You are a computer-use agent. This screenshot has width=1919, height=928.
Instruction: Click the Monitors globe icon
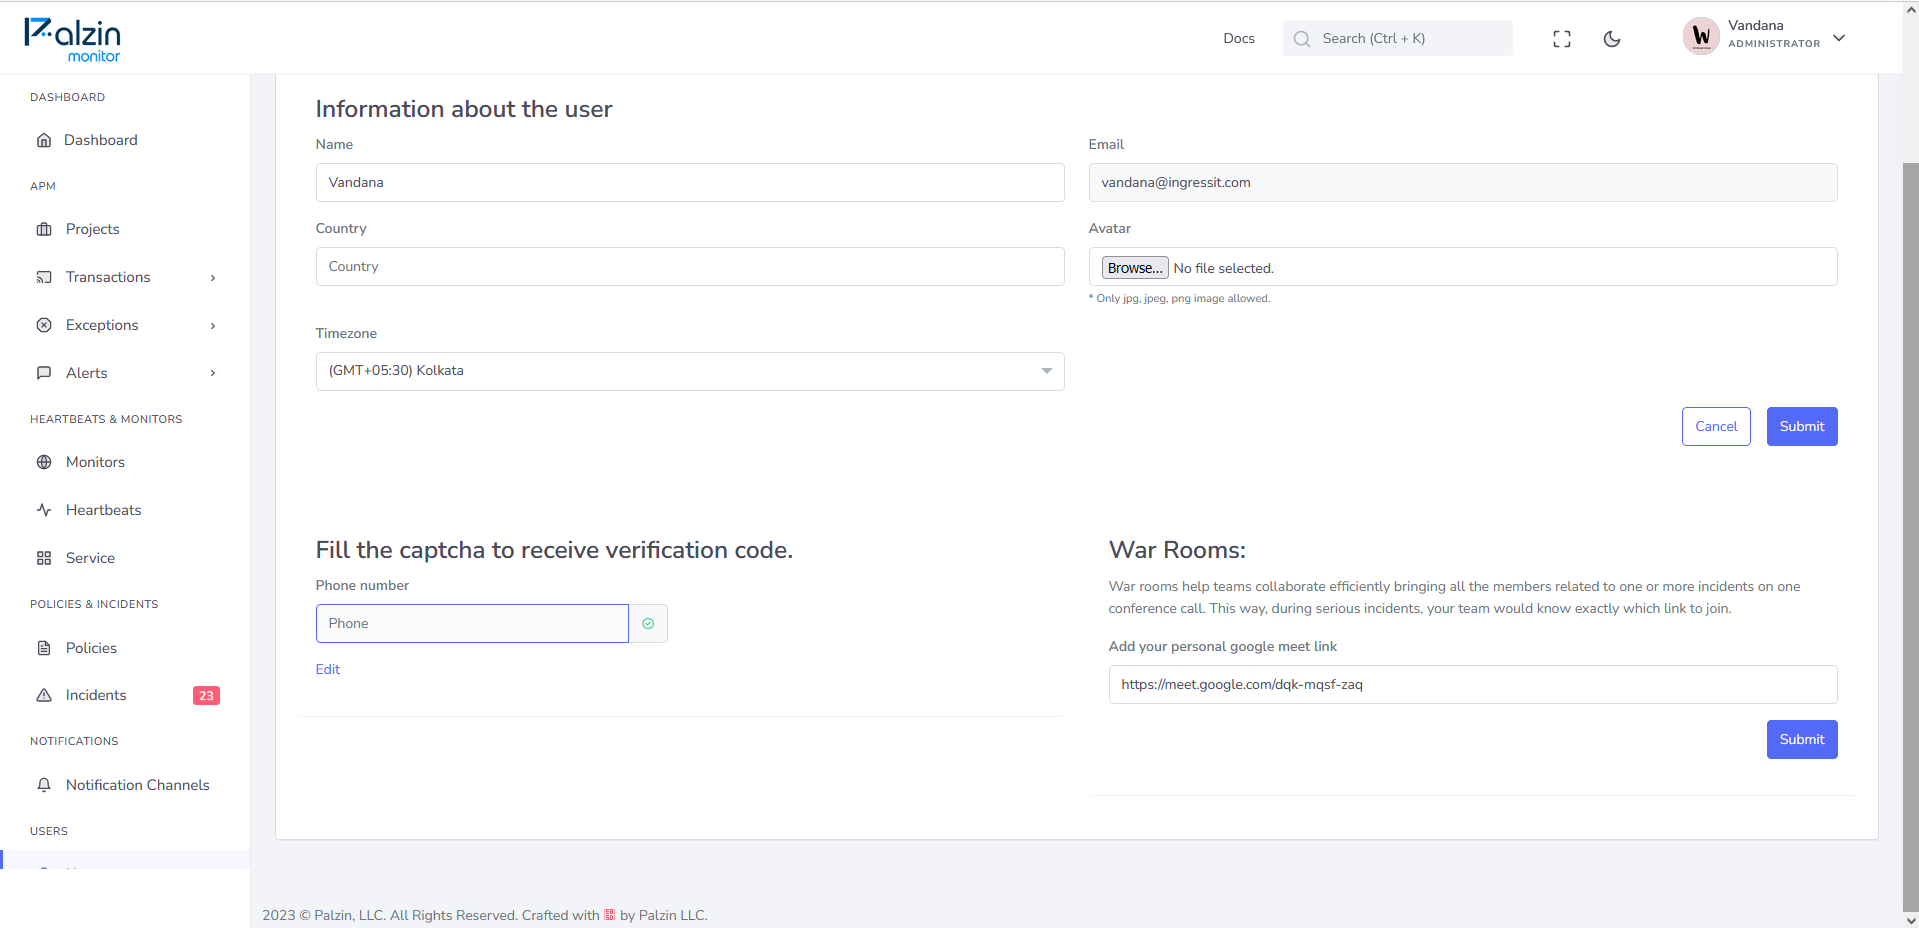[44, 462]
